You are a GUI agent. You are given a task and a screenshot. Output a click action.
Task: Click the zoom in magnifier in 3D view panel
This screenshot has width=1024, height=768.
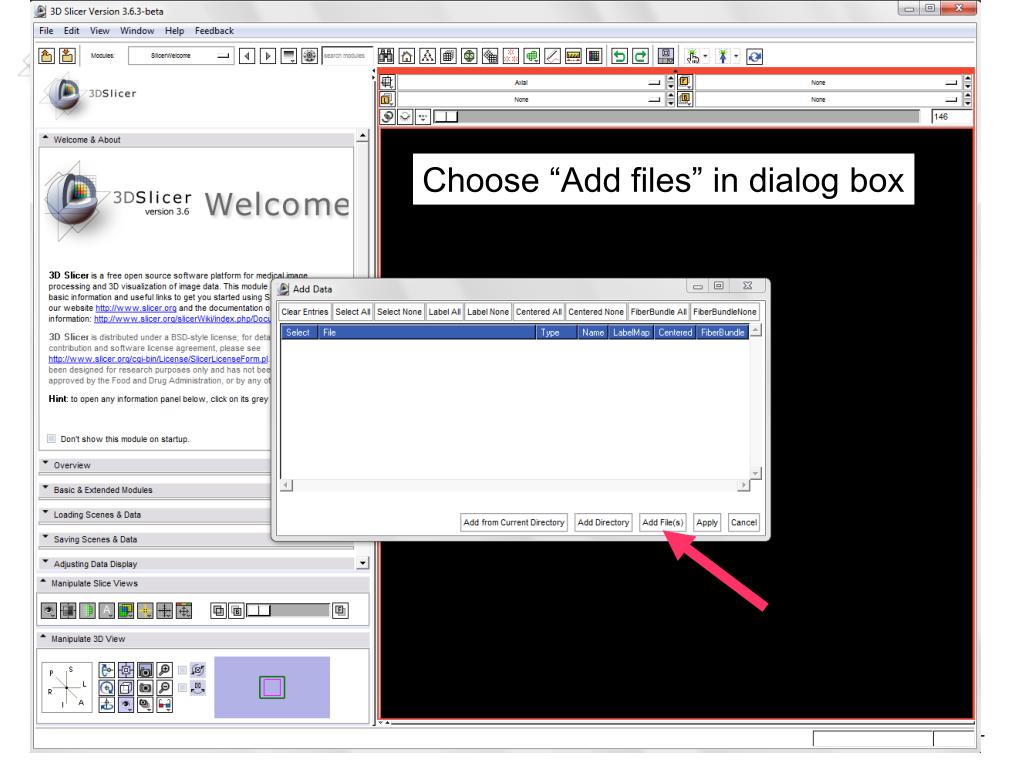tap(165, 670)
